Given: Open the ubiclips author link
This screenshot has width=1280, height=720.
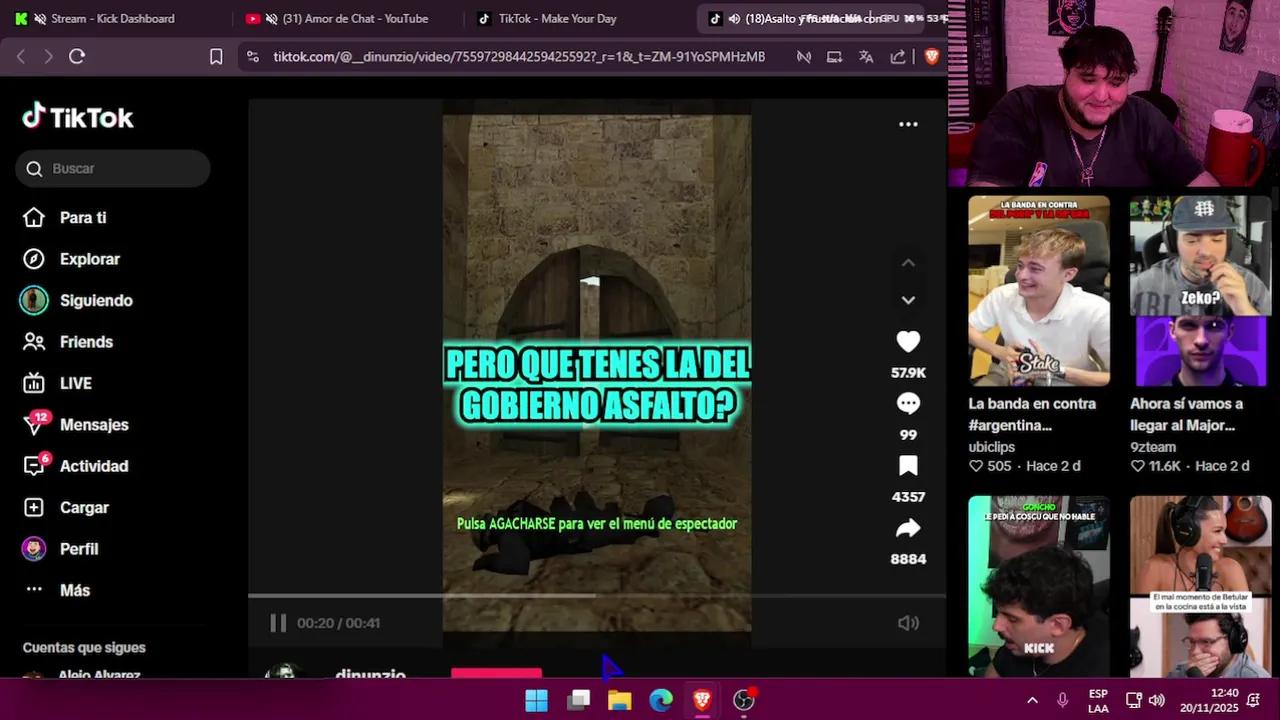Looking at the screenshot, I should pyautogui.click(x=992, y=447).
